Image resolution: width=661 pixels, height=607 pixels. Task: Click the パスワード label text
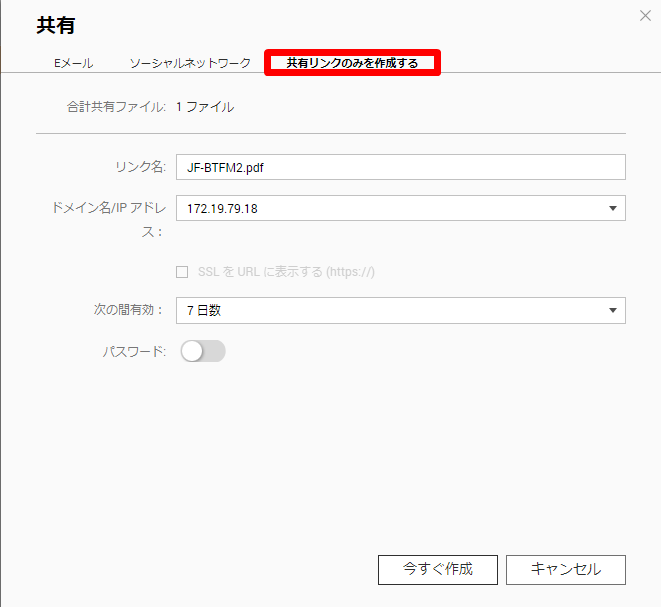point(134,351)
